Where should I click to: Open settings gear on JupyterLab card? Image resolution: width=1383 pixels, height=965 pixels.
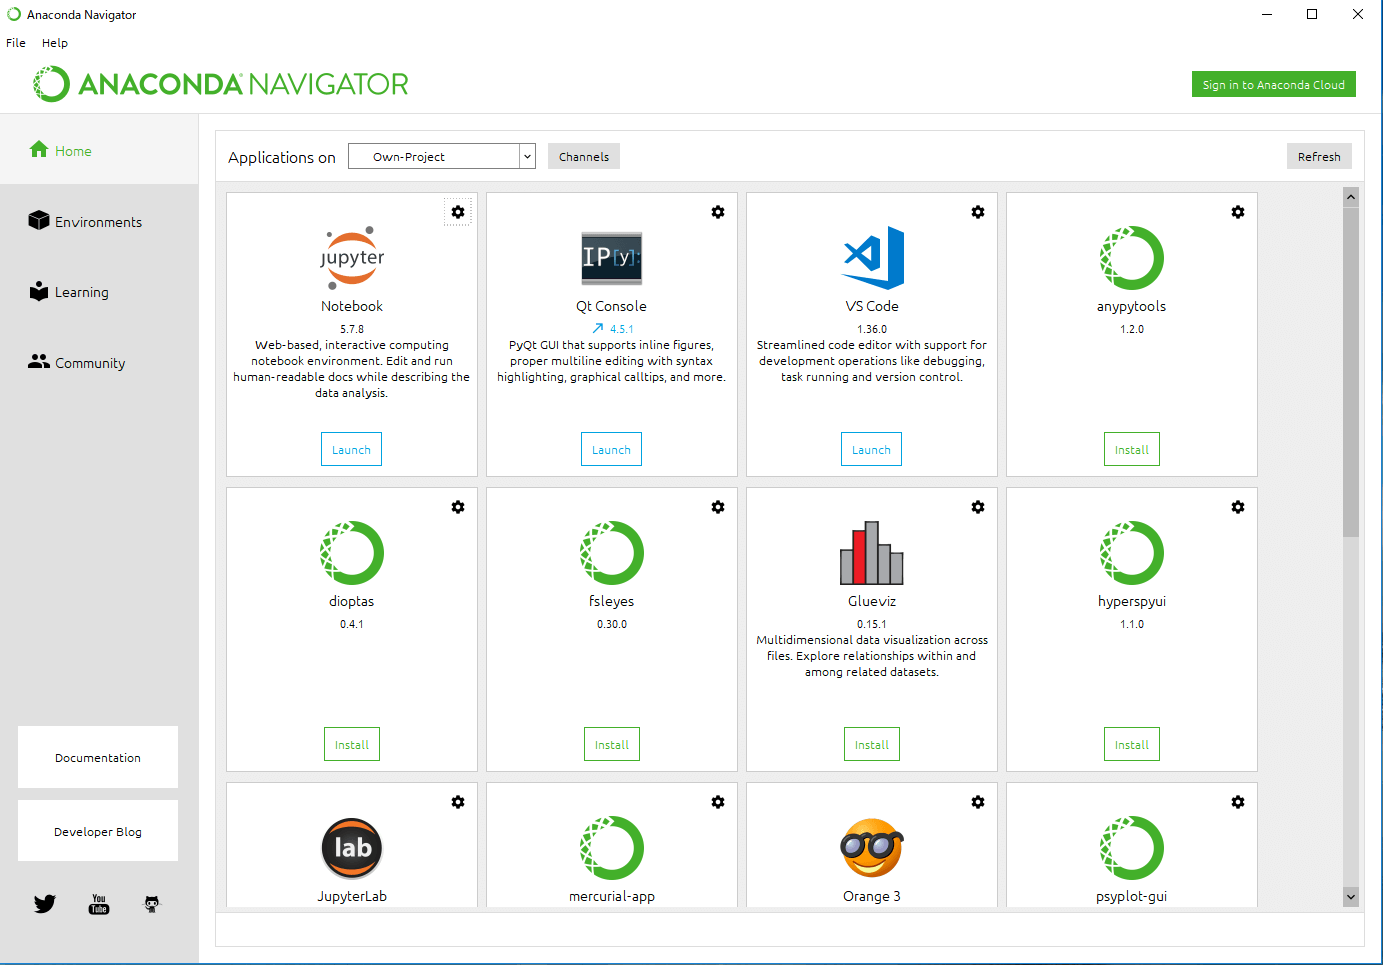(x=458, y=802)
